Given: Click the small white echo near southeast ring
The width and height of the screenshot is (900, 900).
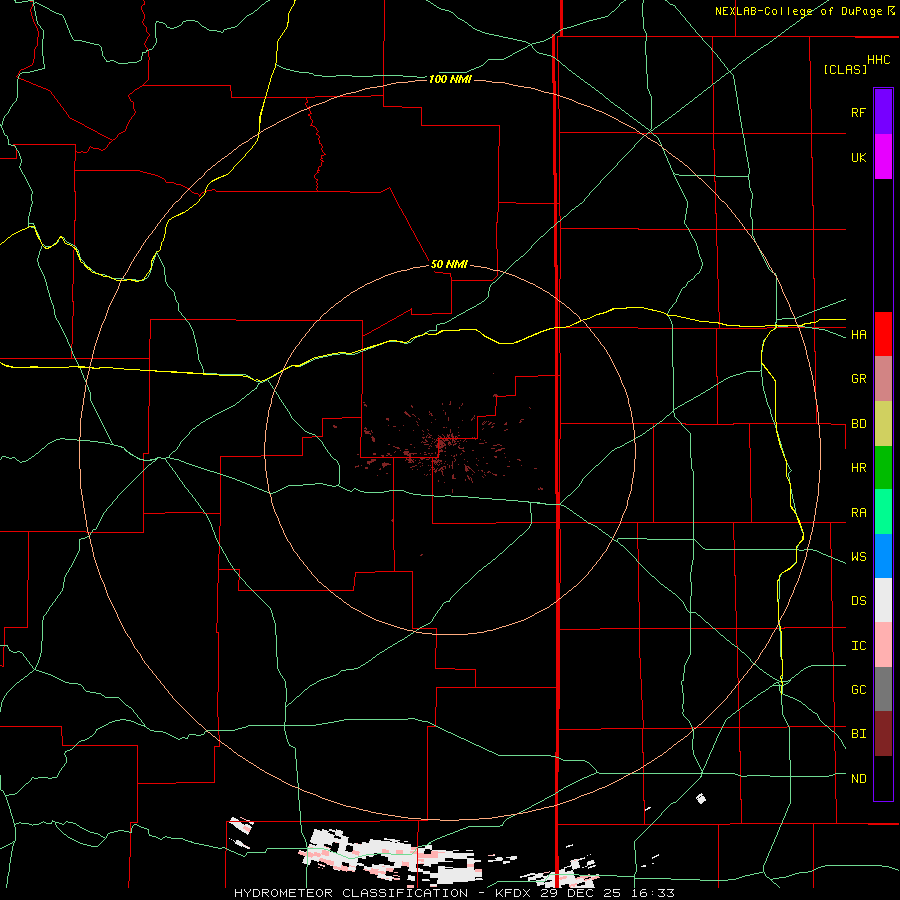Looking at the screenshot, I should (x=701, y=798).
